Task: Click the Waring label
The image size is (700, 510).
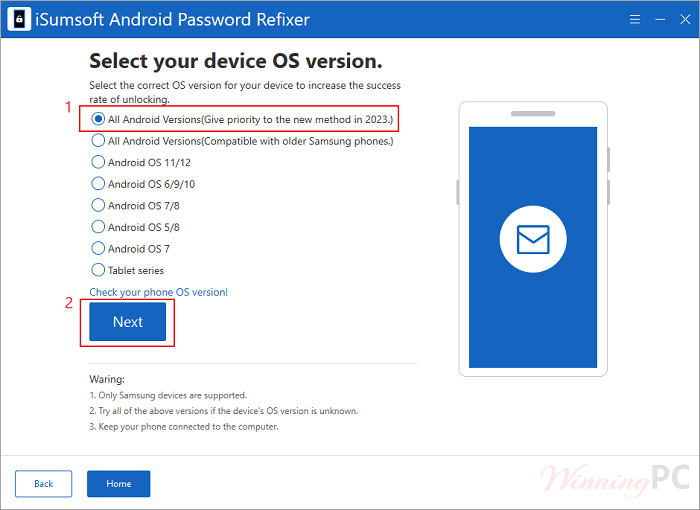Action: click(x=107, y=379)
